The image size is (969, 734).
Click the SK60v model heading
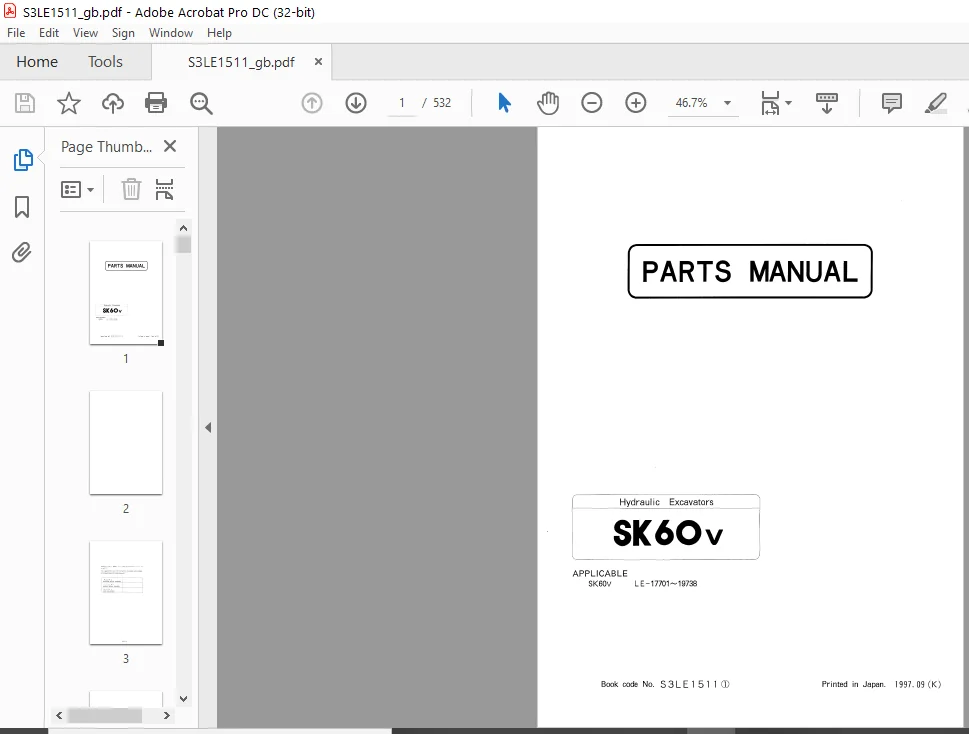pos(667,533)
